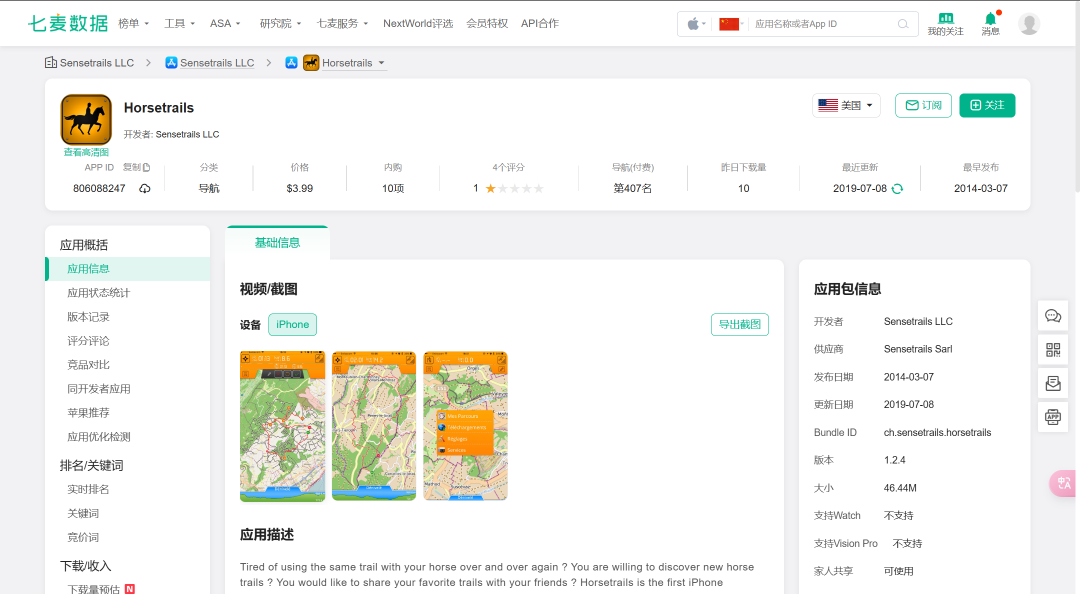Open the APP download floating icon
The height and width of the screenshot is (594, 1080).
(1053, 417)
